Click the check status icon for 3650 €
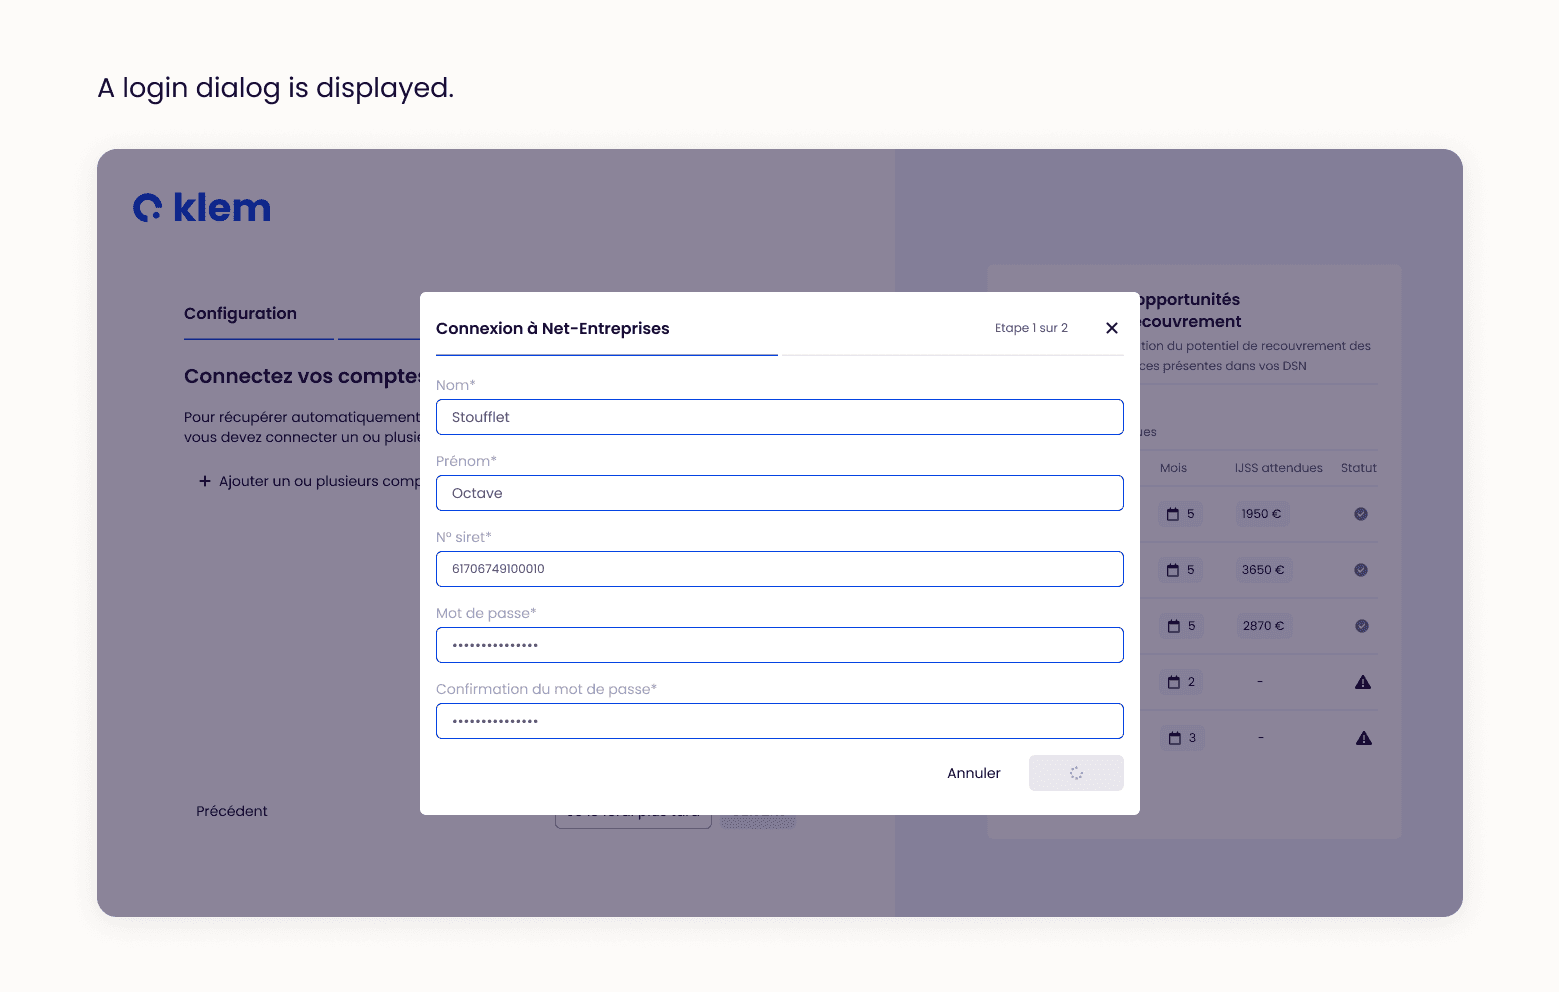This screenshot has height=992, width=1559. (1361, 570)
